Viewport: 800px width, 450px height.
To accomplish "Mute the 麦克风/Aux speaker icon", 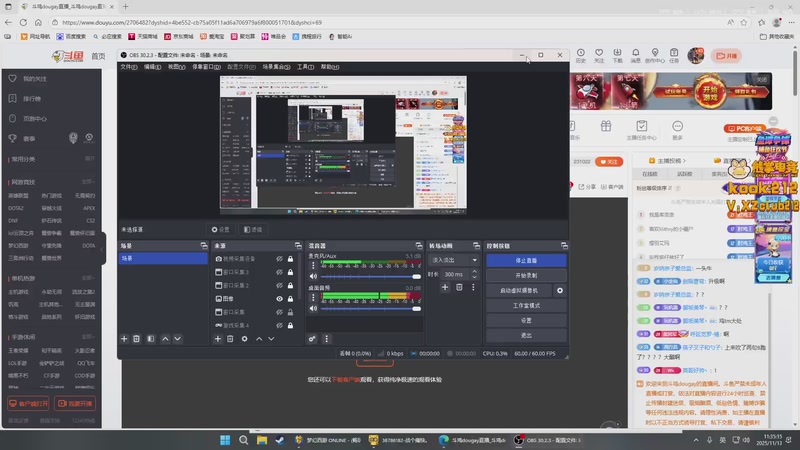I will point(313,277).
